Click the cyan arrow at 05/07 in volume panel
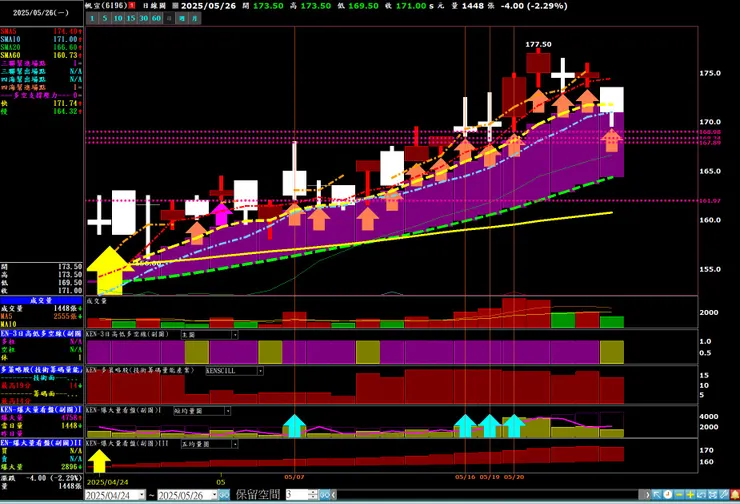Viewport: 740px width, 504px height. pos(294,426)
